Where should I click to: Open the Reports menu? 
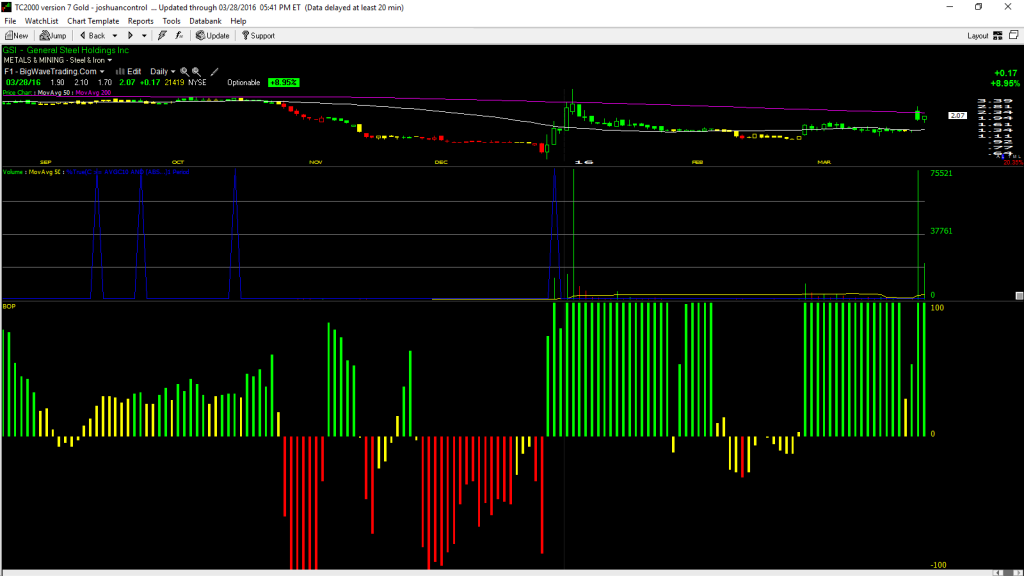point(140,21)
